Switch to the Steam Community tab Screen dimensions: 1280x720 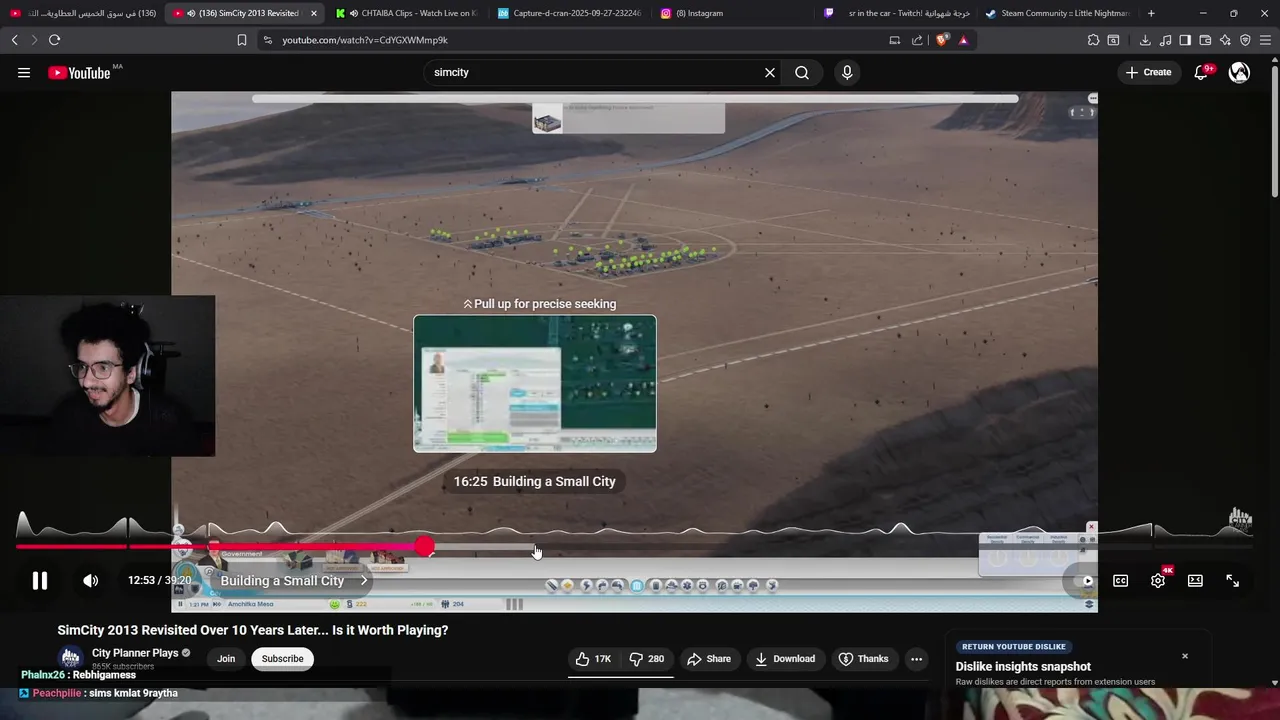click(x=1057, y=13)
